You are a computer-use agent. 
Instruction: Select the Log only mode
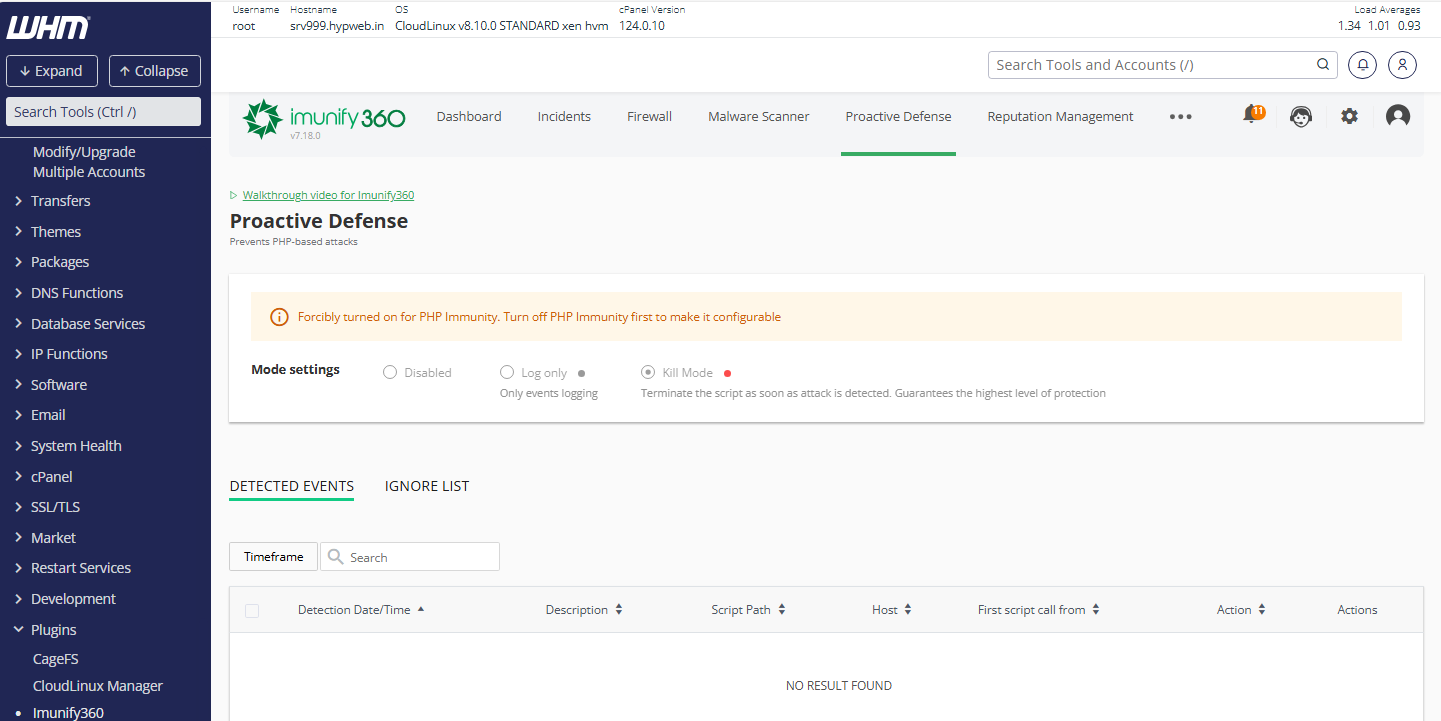[x=507, y=371]
